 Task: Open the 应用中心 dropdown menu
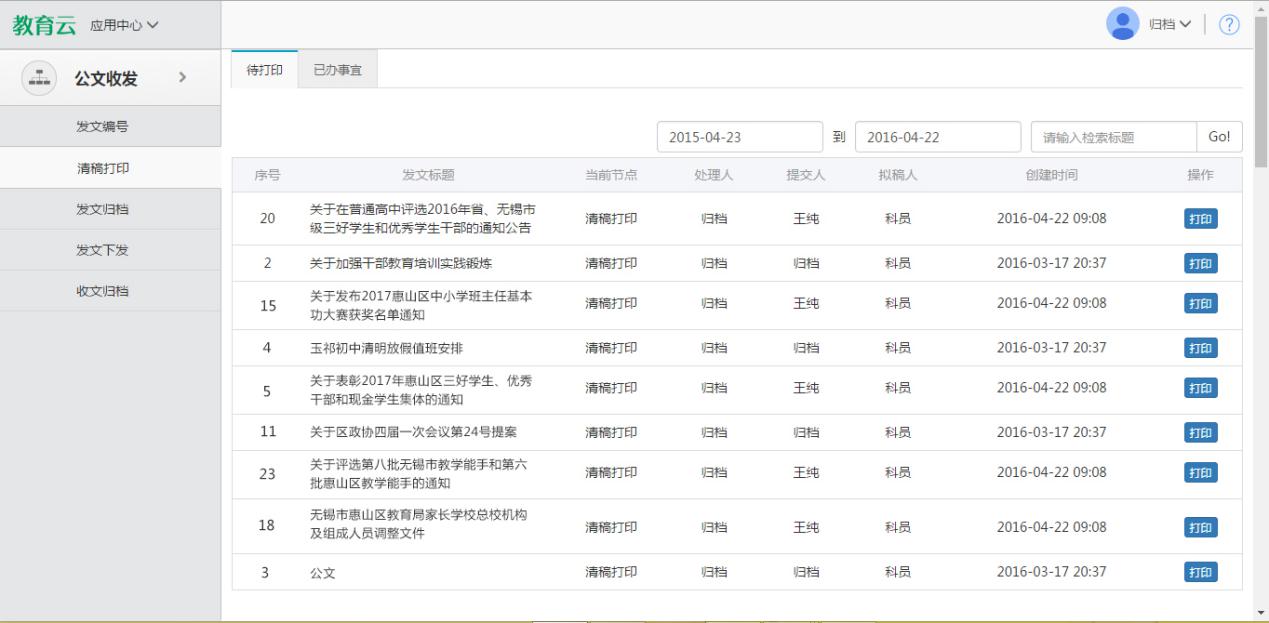pyautogui.click(x=124, y=25)
